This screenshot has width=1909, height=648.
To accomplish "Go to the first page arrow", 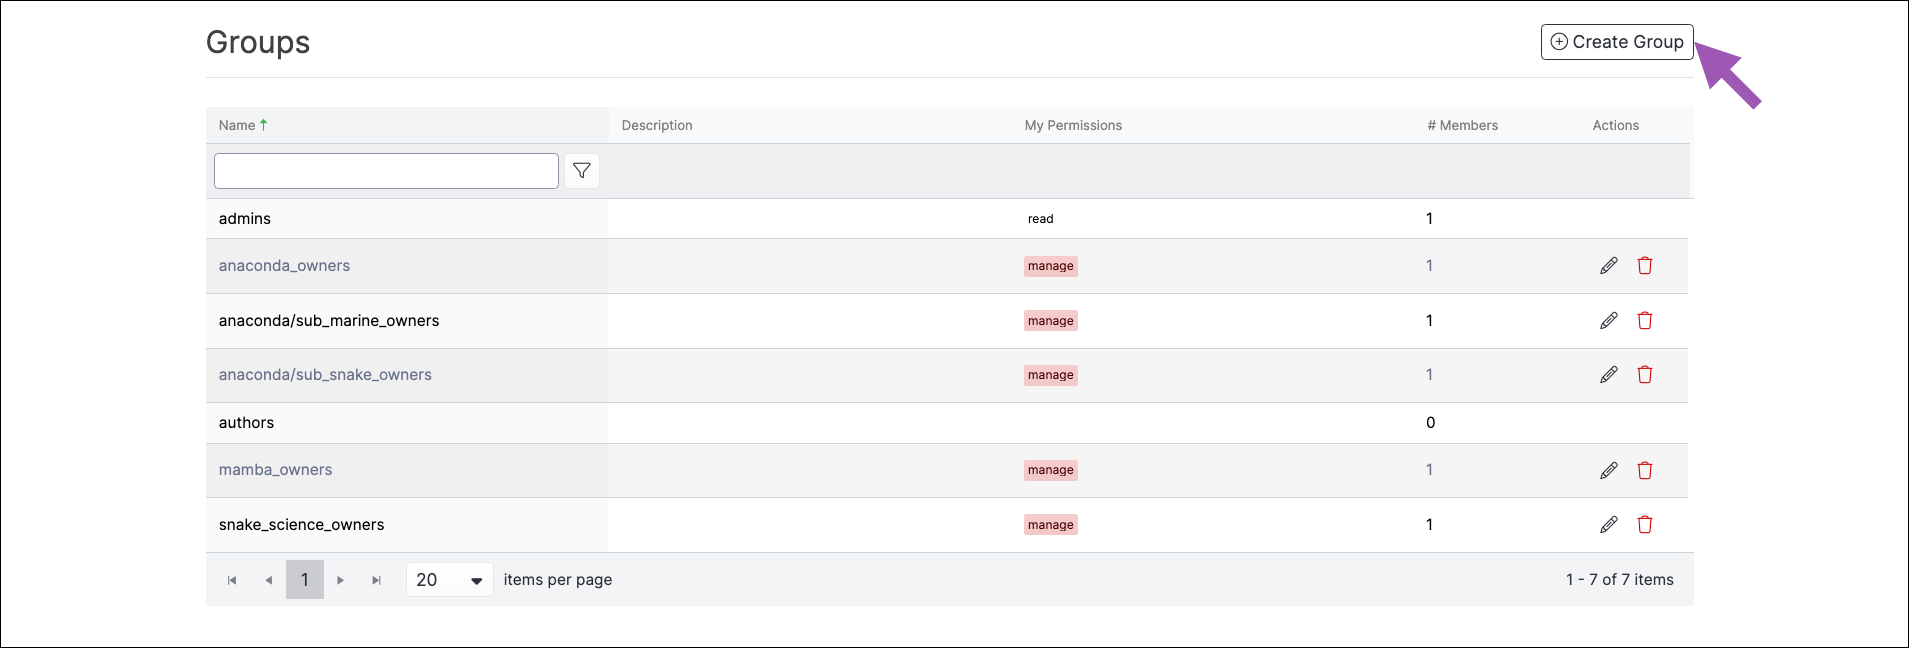I will pos(232,580).
